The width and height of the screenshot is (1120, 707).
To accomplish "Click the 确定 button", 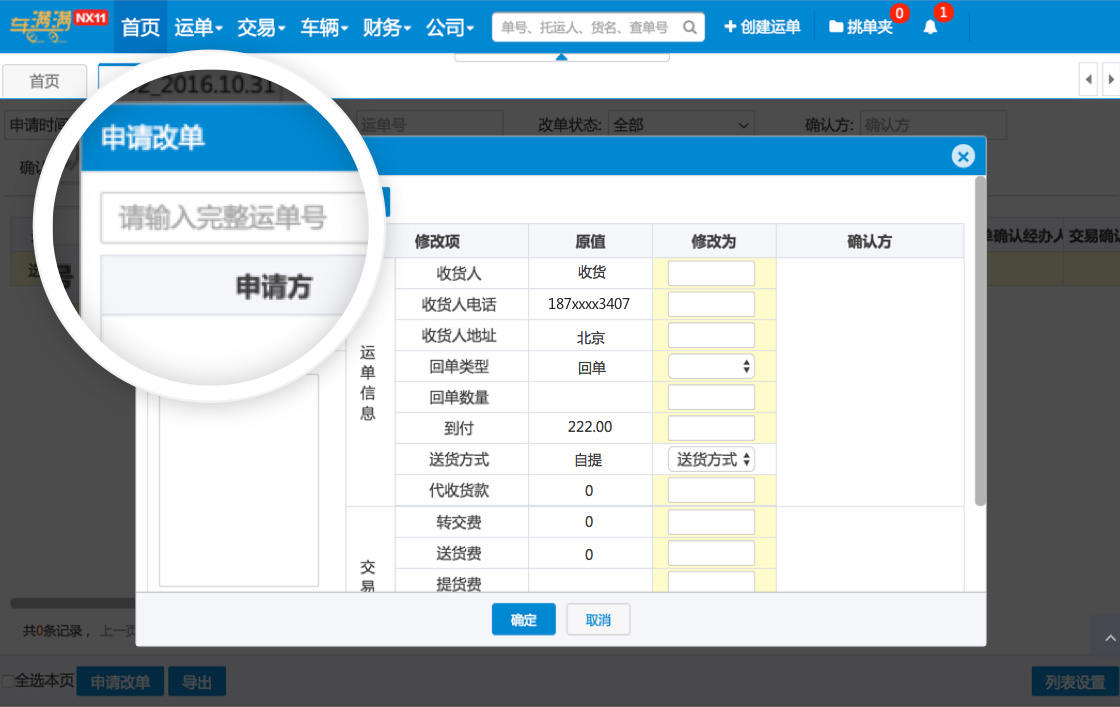I will (x=523, y=620).
